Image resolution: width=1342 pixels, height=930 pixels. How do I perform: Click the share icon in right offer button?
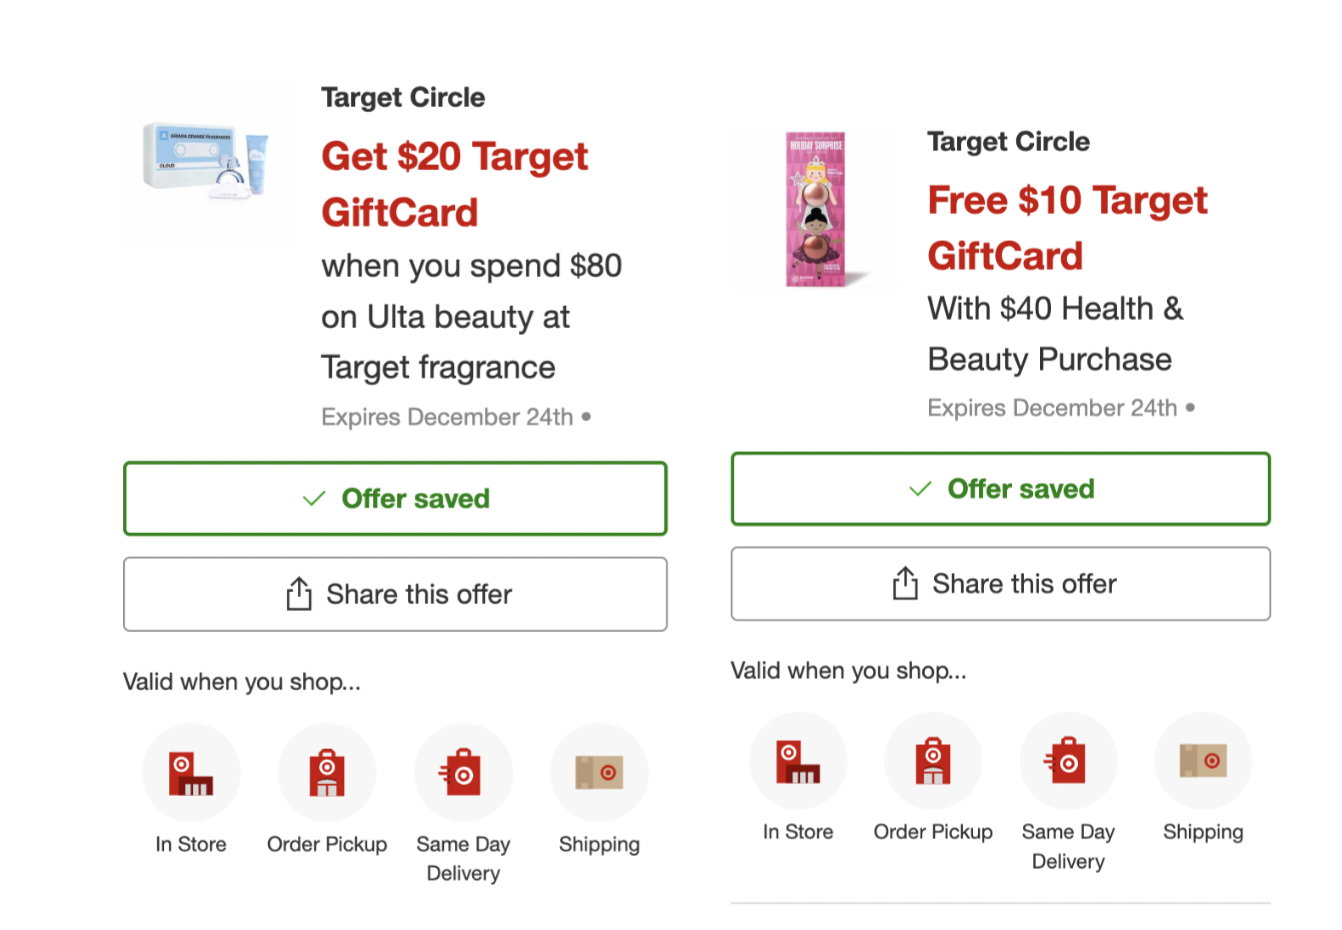[x=904, y=583]
